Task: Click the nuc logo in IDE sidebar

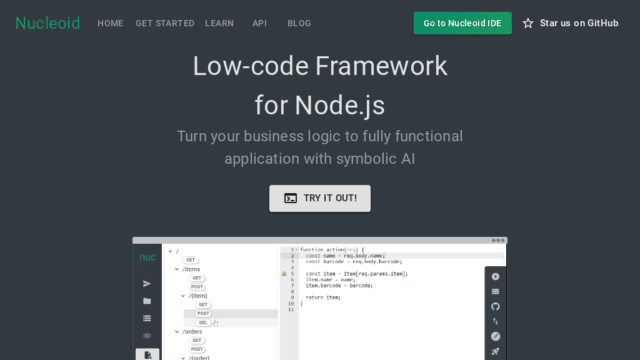Action: pos(147,257)
